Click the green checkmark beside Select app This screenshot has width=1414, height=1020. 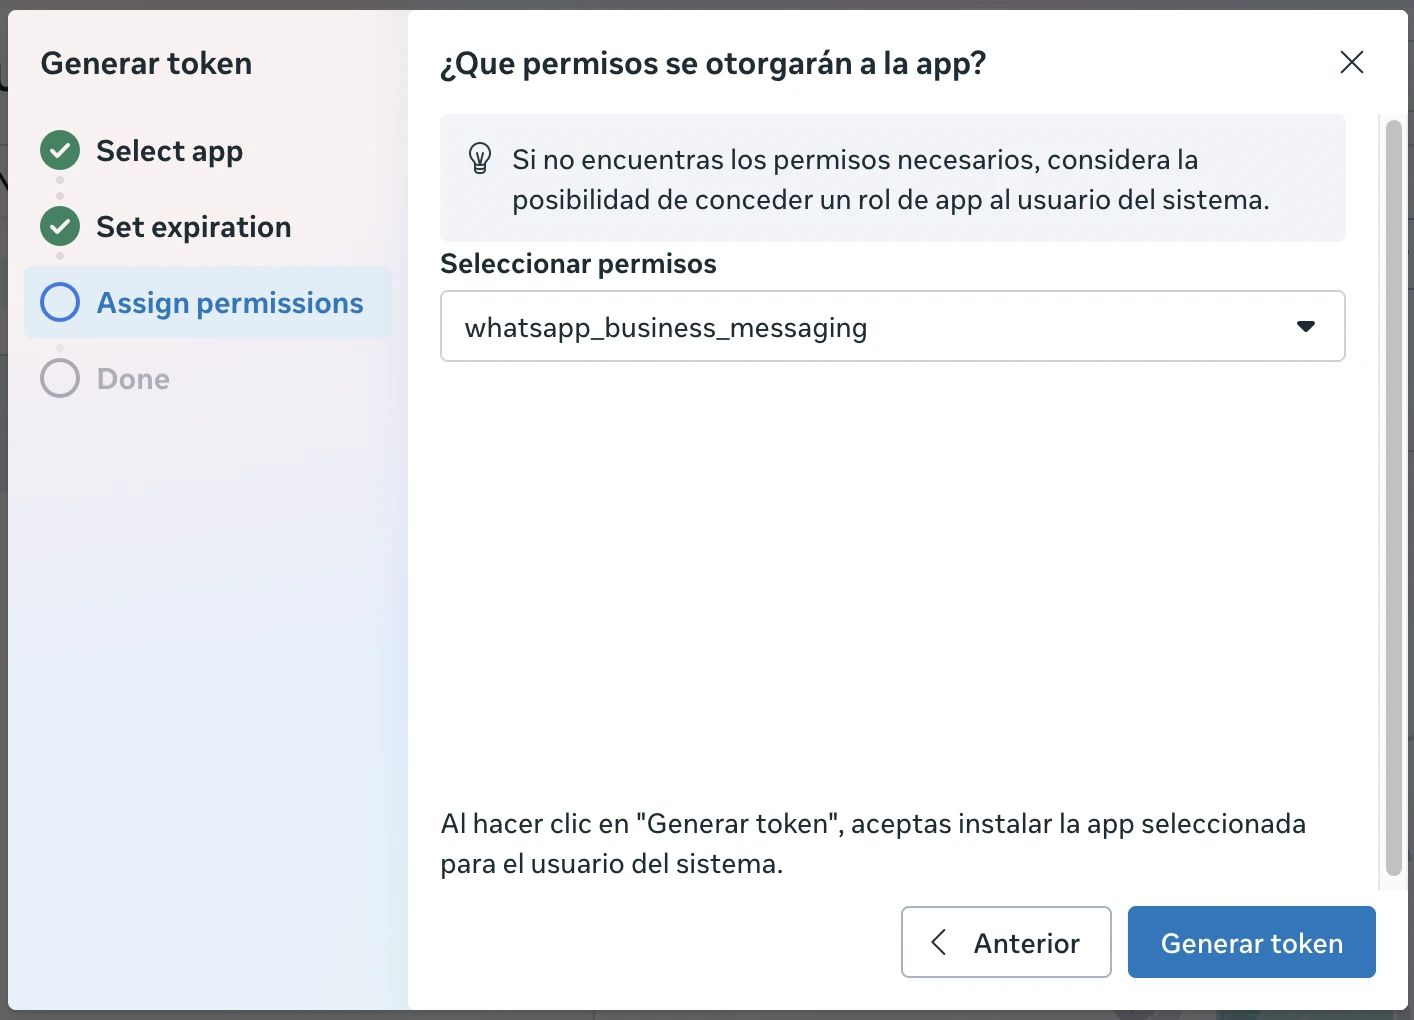pyautogui.click(x=59, y=150)
